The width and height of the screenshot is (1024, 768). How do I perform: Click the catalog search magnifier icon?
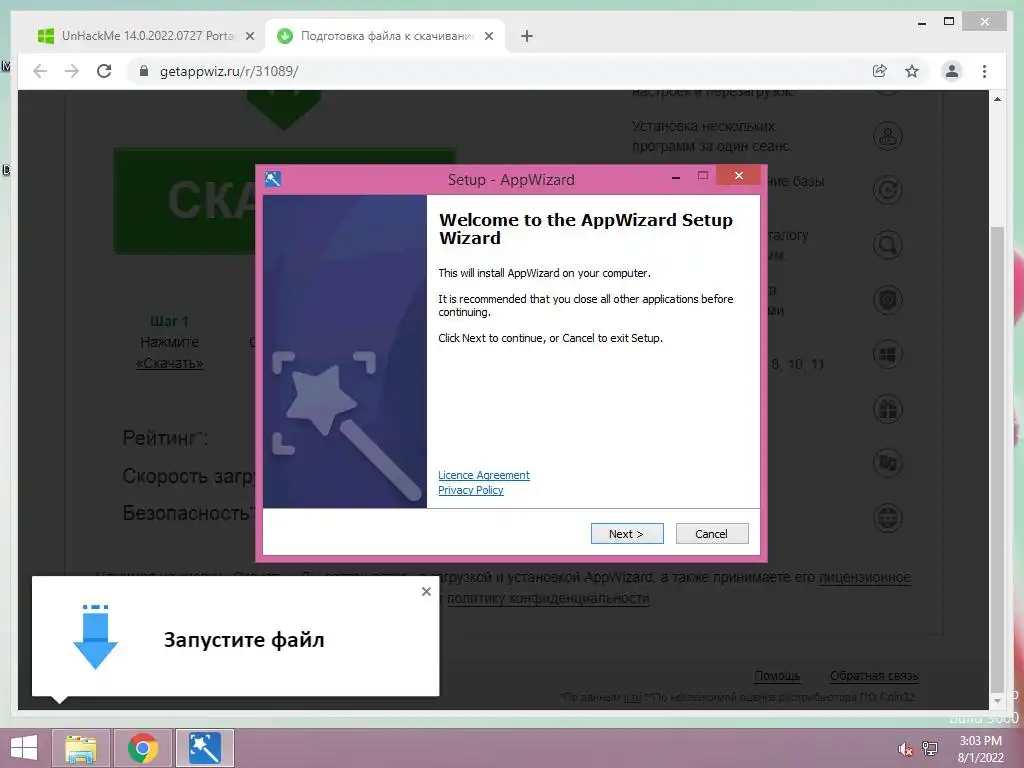click(x=888, y=246)
